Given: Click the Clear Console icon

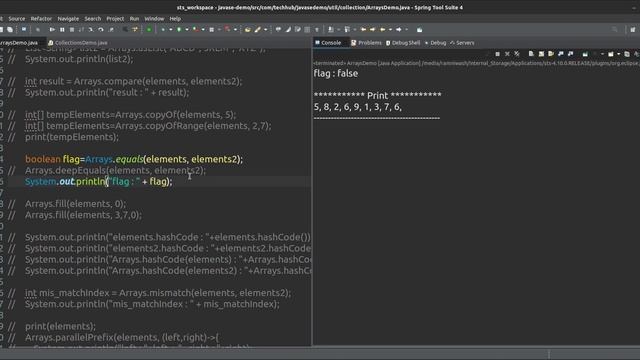Looking at the screenshot, I should pos(531,54).
